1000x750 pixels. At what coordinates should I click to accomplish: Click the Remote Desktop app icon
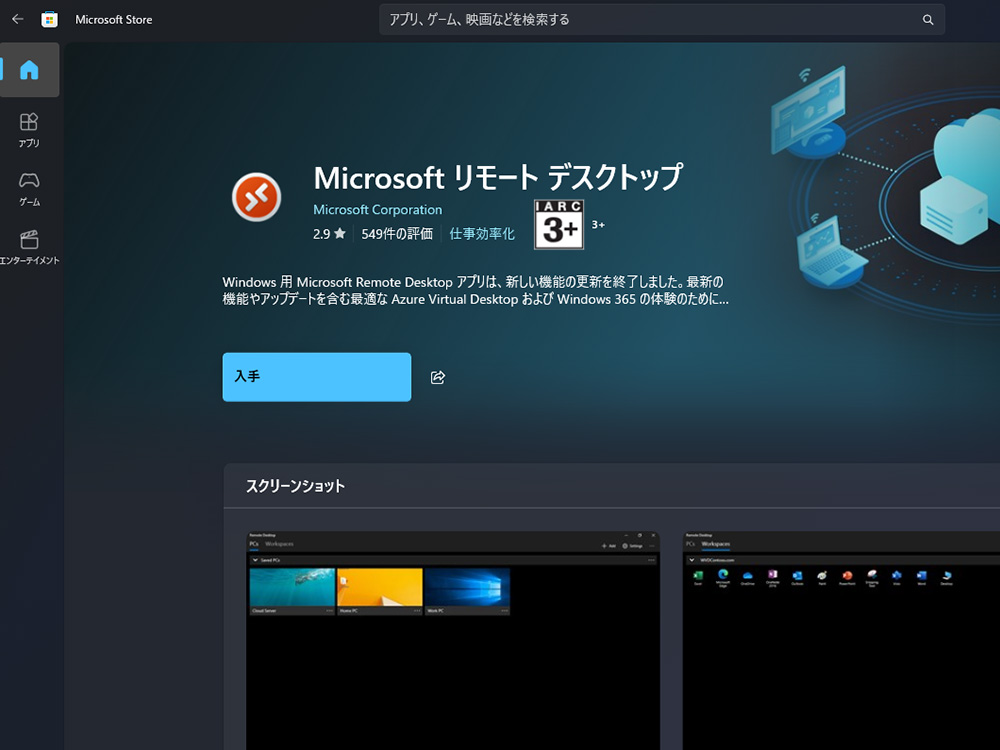click(x=256, y=197)
